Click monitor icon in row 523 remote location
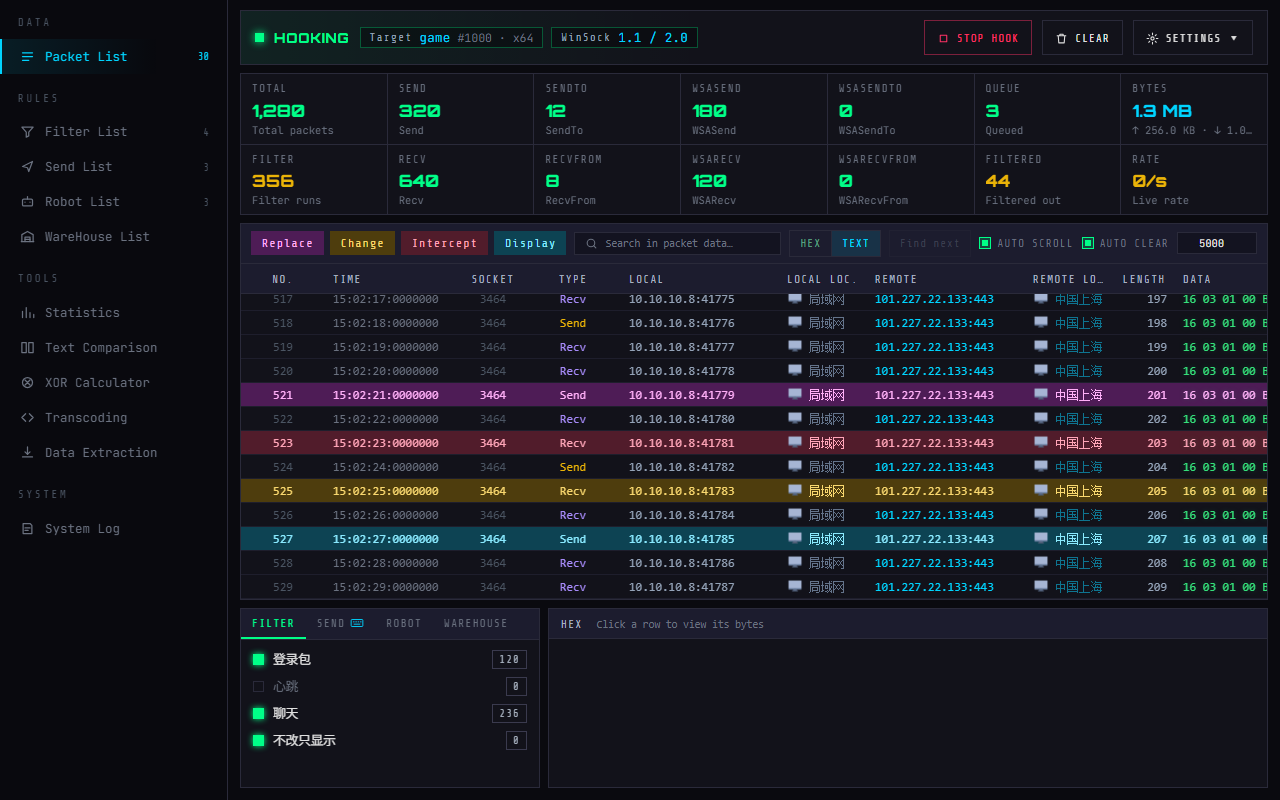This screenshot has width=1280, height=800. point(1041,443)
